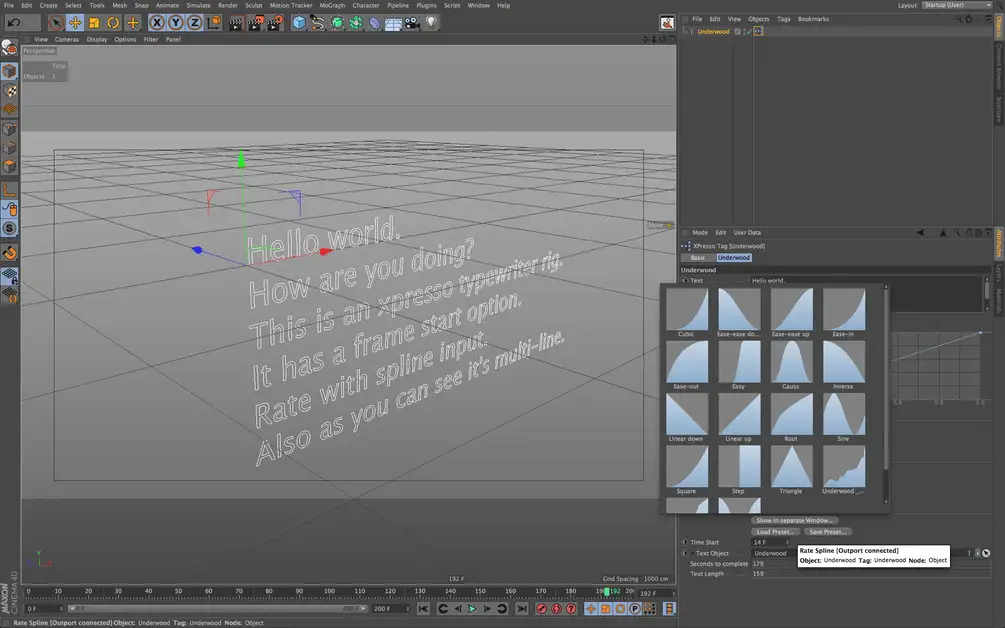
Task: Open the User Data menu
Action: click(747, 233)
